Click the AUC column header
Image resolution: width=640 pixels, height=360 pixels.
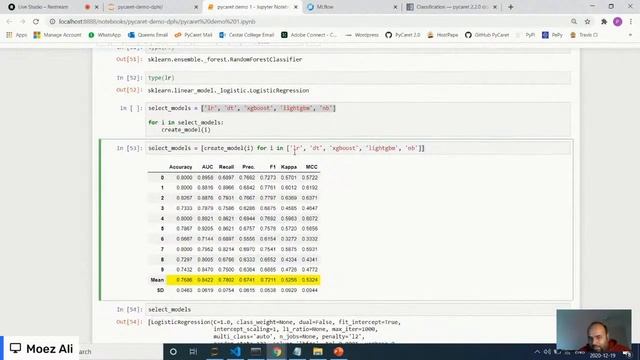(x=207, y=167)
